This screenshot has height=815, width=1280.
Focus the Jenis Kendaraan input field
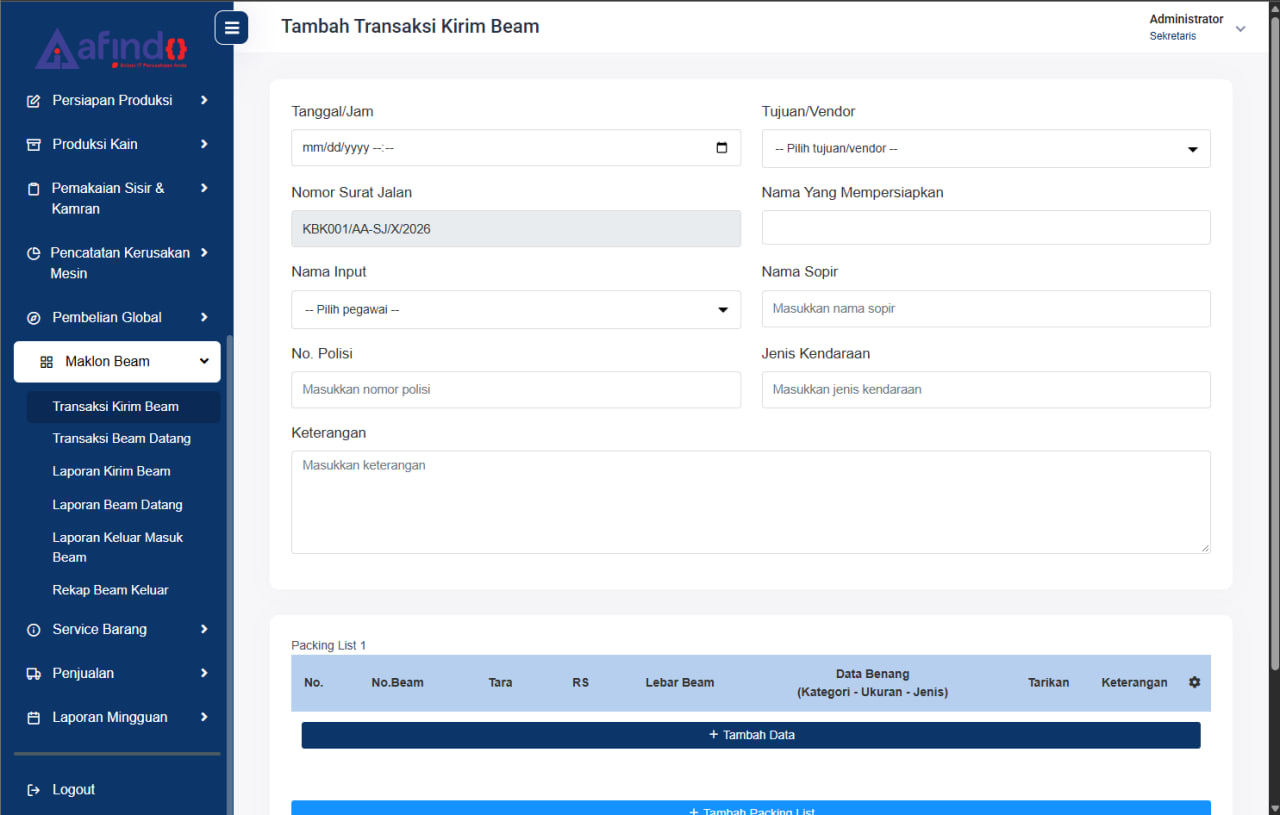pyautogui.click(x=986, y=390)
